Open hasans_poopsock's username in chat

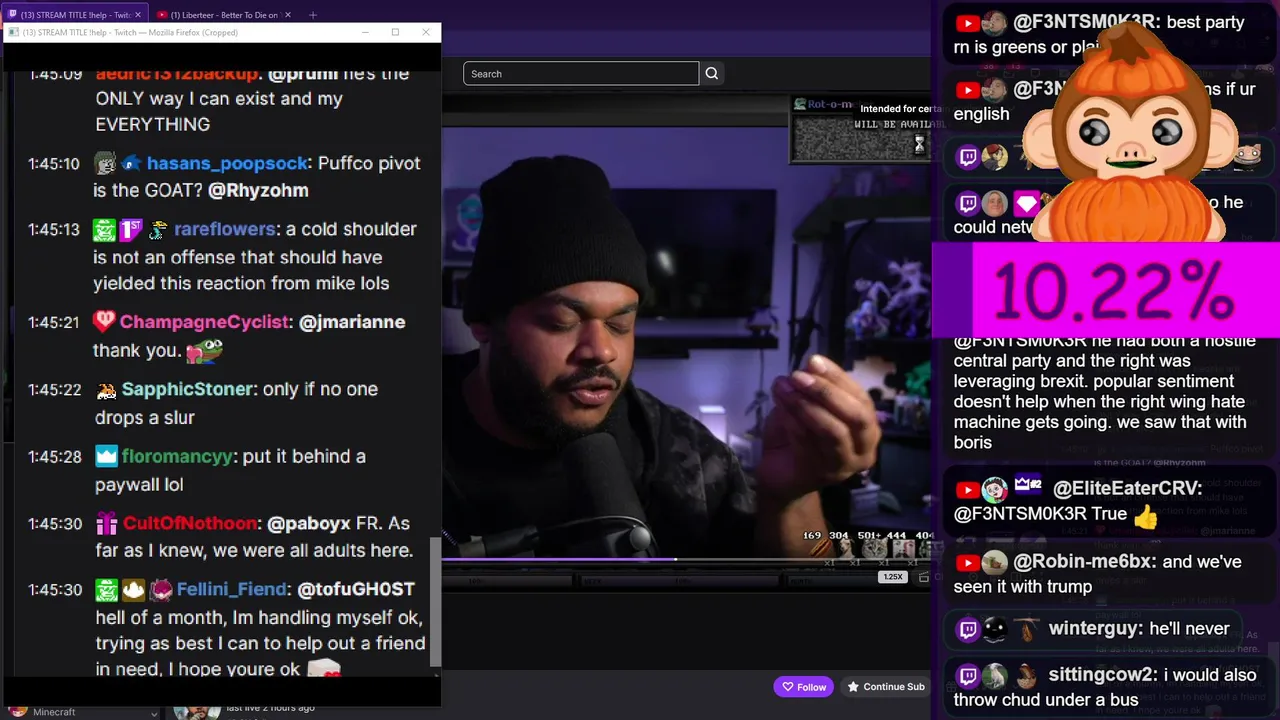point(227,163)
